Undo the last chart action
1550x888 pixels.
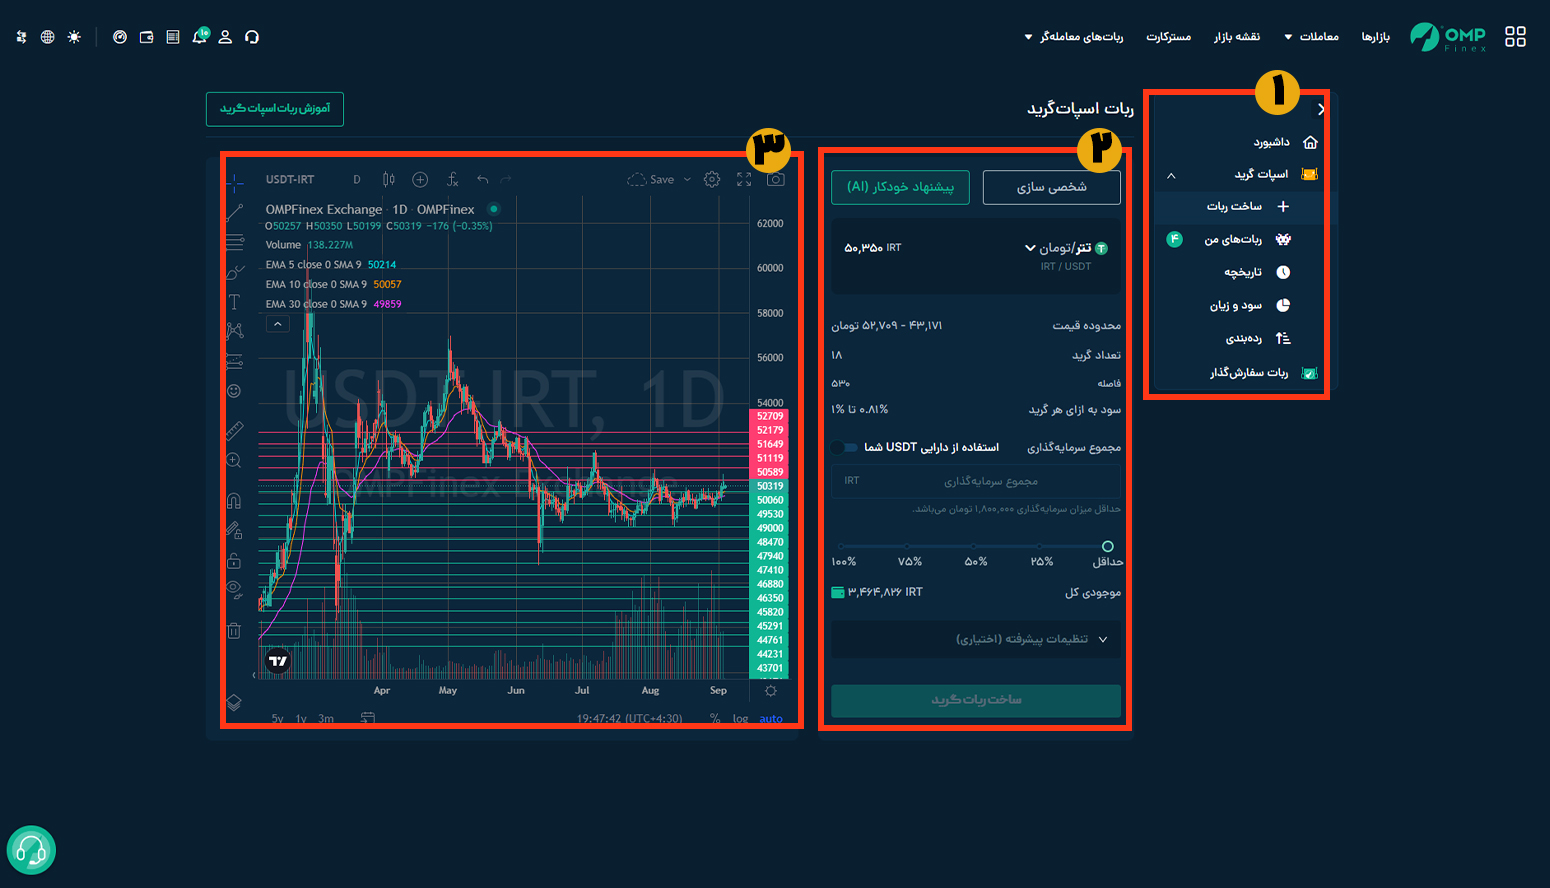(482, 180)
